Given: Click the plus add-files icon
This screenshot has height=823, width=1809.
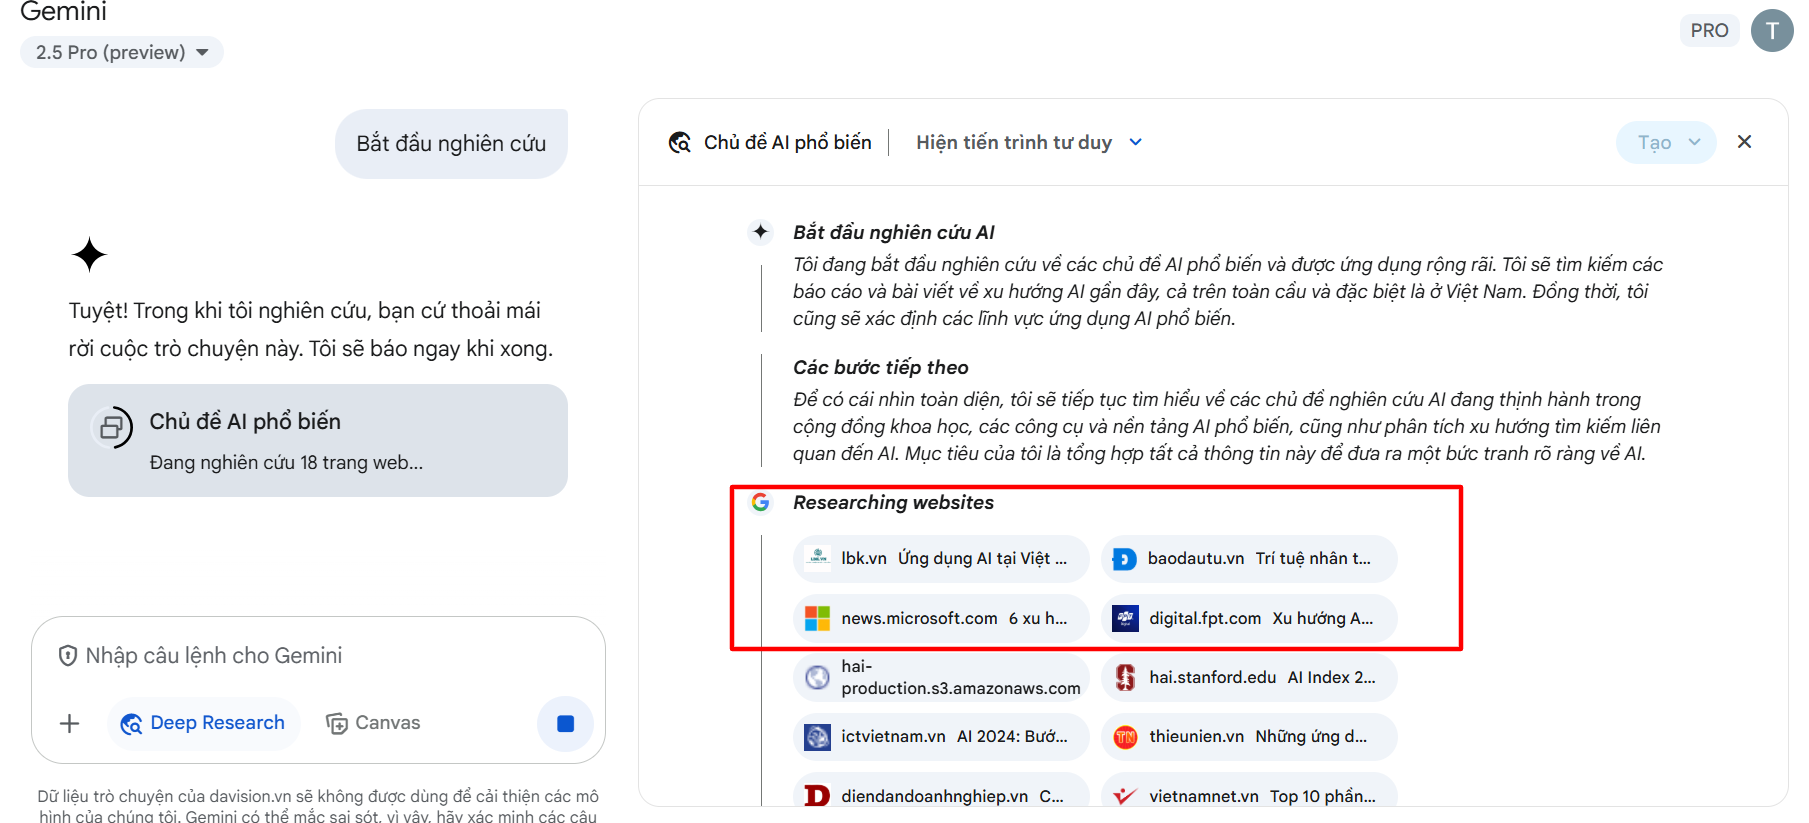Looking at the screenshot, I should point(69,723).
